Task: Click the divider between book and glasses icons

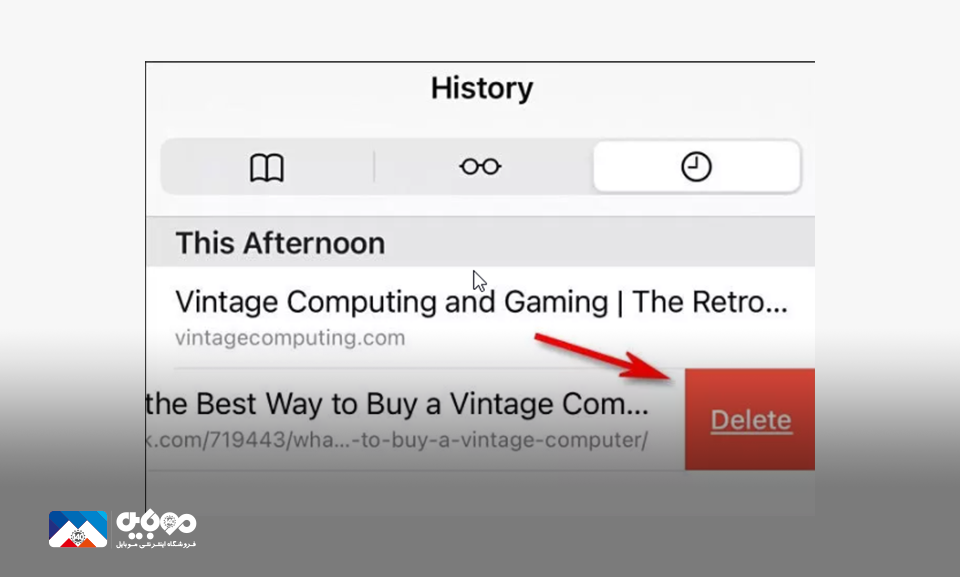Action: 374,167
